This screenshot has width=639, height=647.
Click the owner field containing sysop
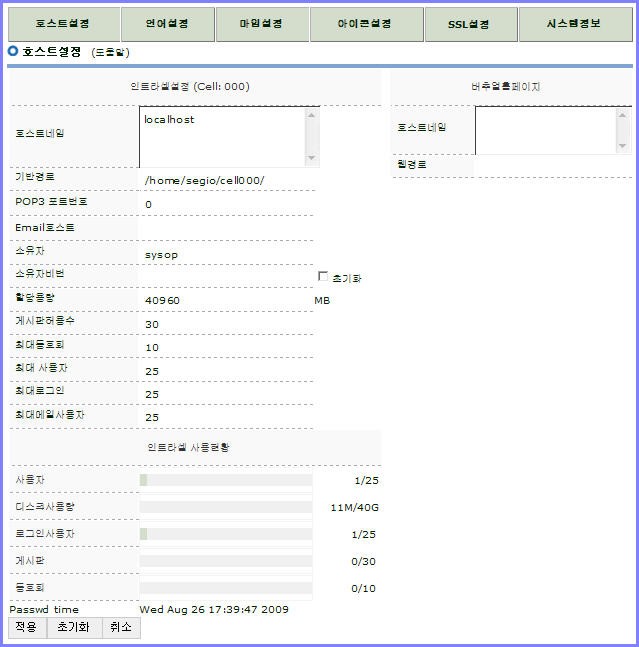pos(226,255)
